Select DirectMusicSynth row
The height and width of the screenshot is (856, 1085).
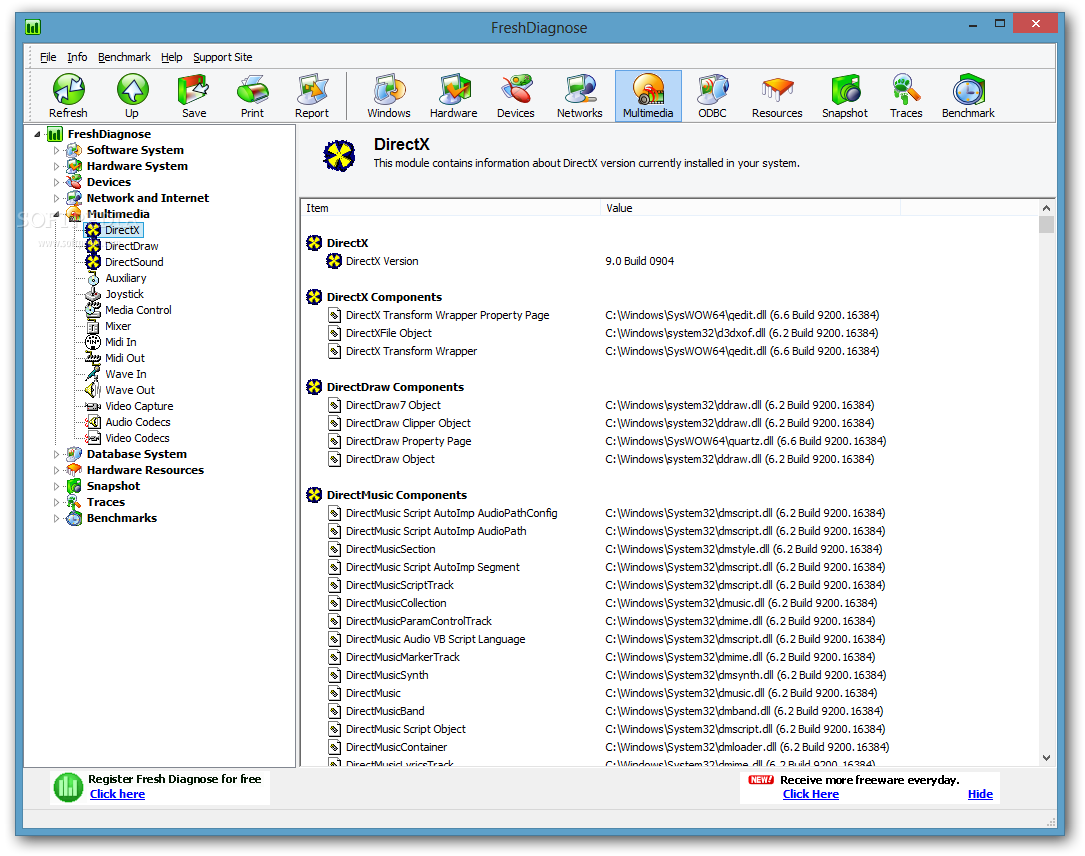670,675
